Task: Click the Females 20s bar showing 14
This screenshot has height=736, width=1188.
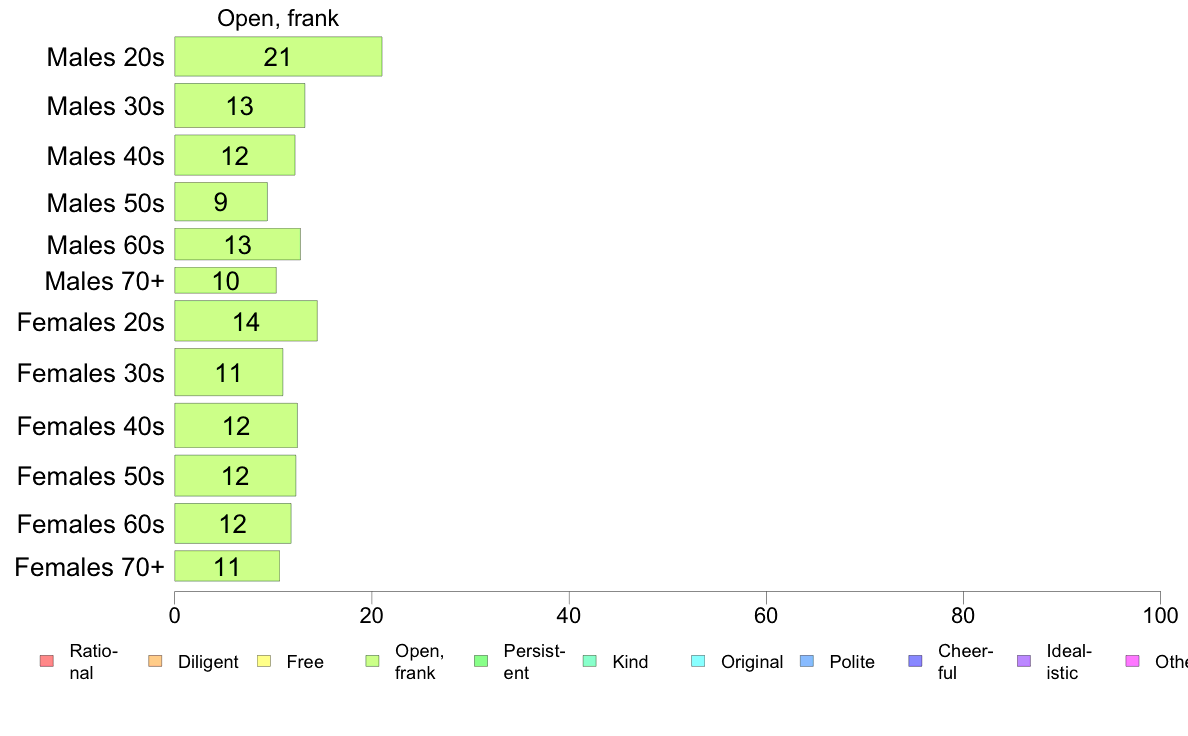Action: (x=245, y=321)
